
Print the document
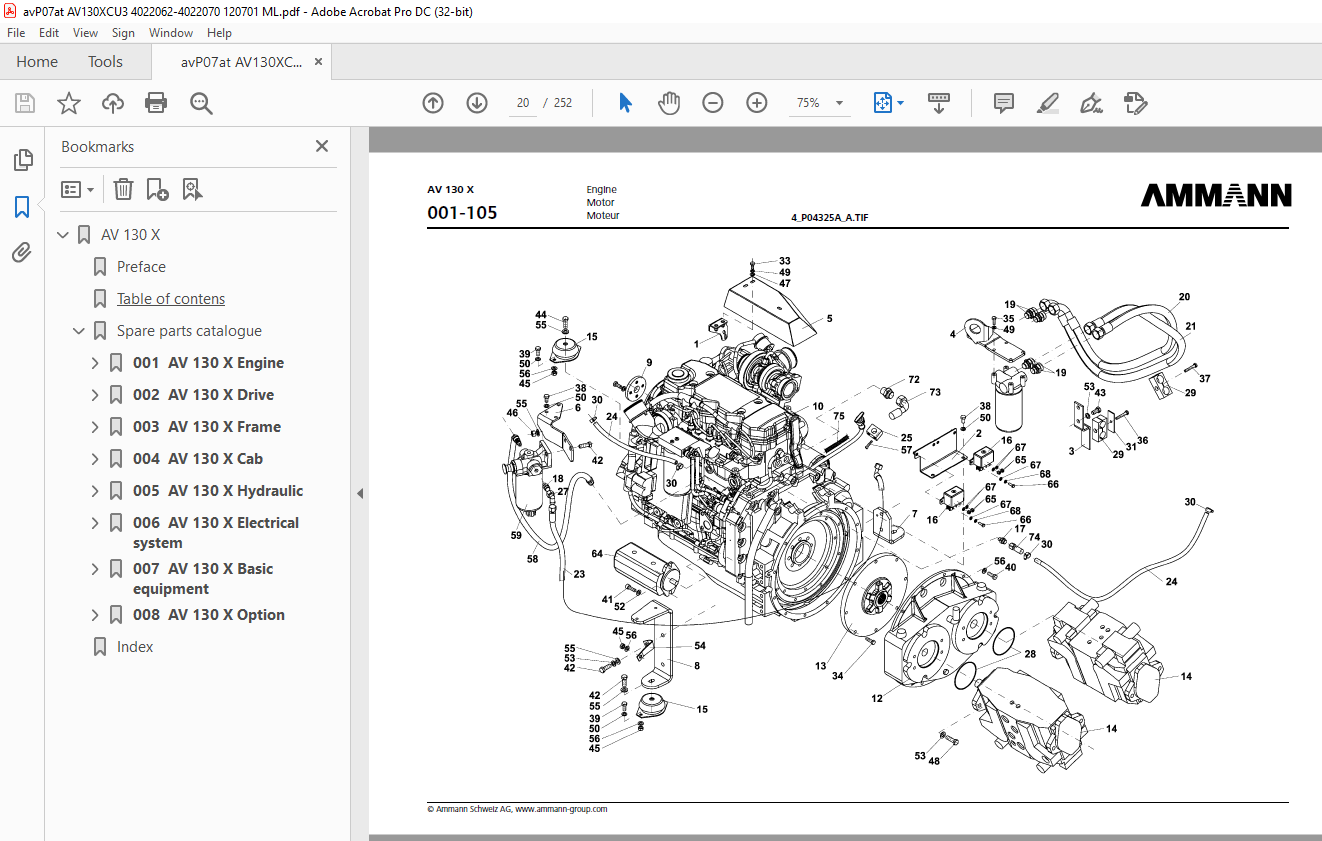pos(156,103)
